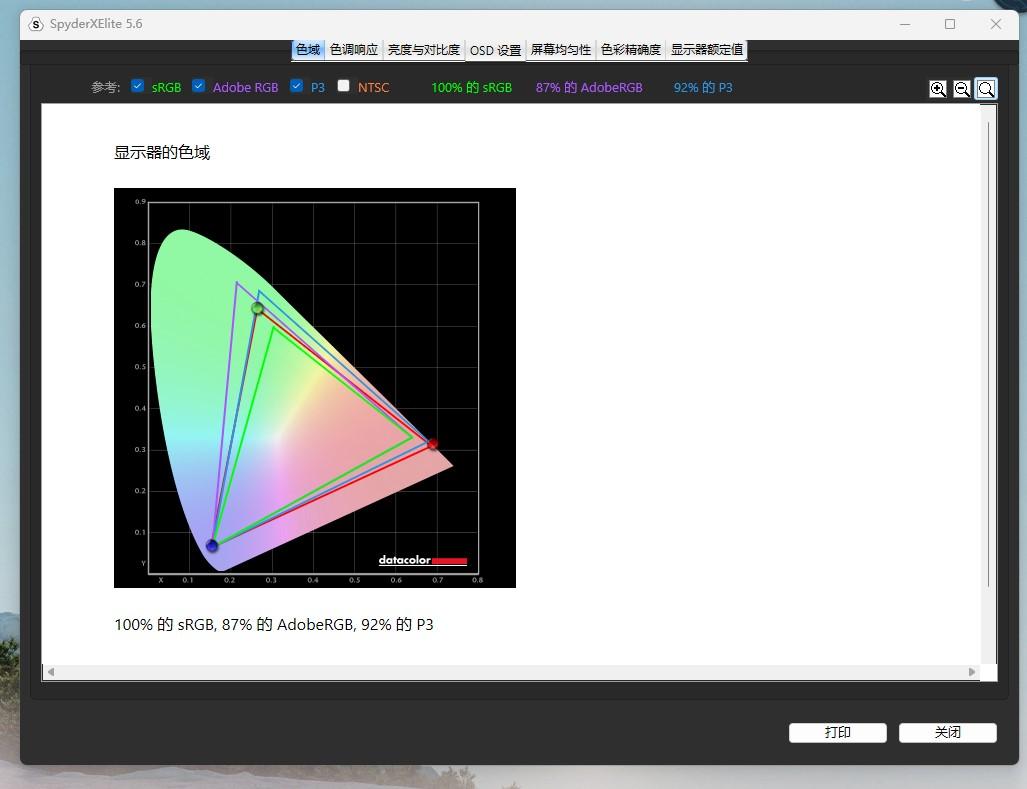Show the 屏幕均匀性 tab
The height and width of the screenshot is (789, 1027).
tap(561, 50)
